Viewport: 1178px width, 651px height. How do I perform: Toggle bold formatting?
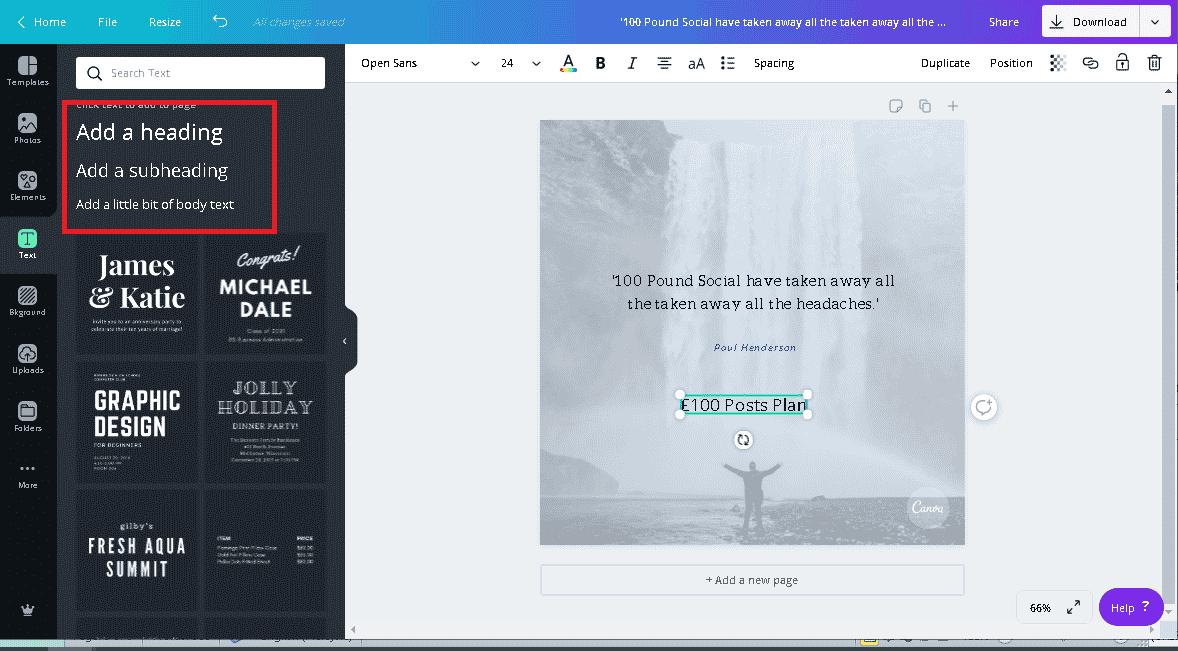[600, 63]
